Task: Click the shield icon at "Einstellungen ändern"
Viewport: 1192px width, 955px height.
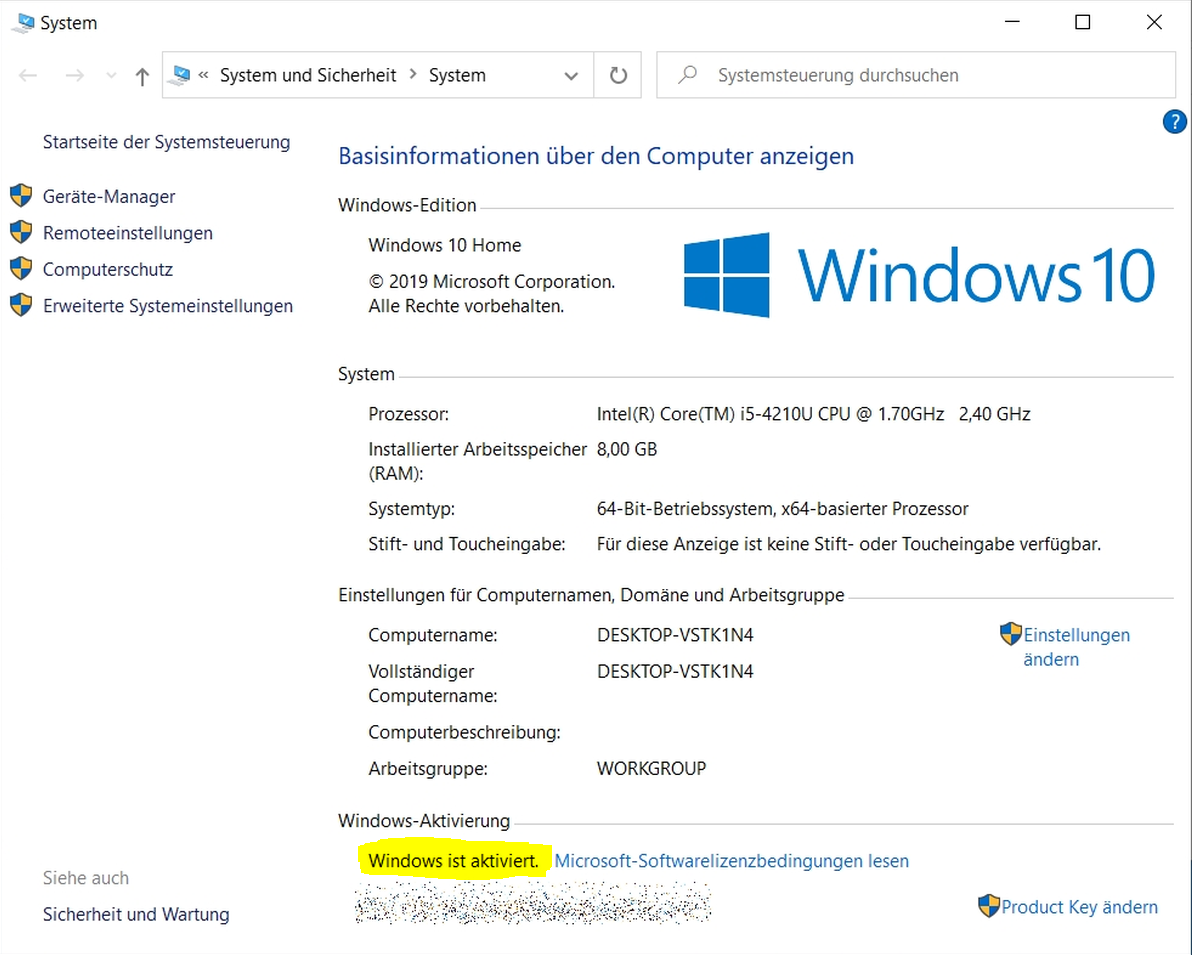Action: click(1010, 633)
